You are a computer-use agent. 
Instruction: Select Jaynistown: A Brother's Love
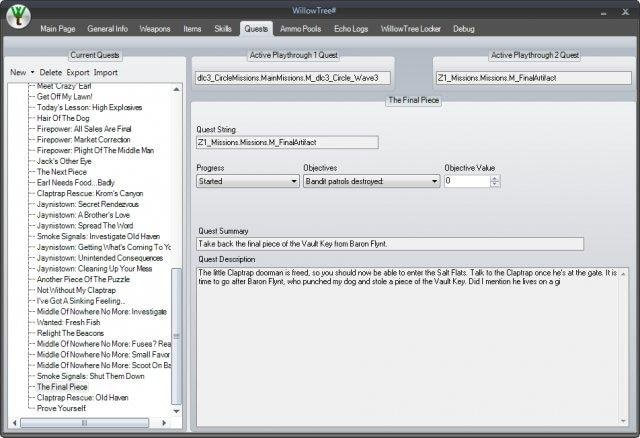tap(83, 215)
